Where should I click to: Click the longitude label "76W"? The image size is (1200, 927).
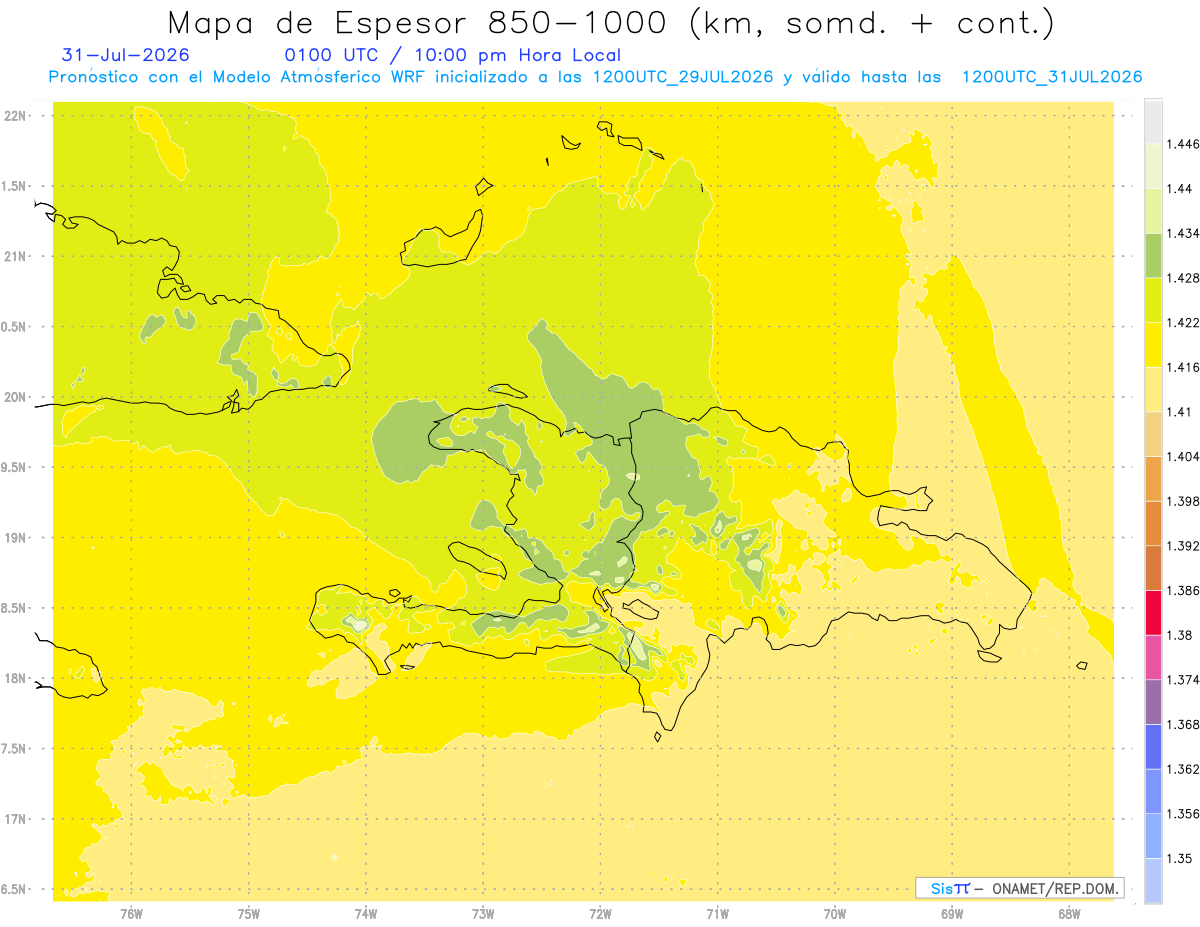click(x=131, y=913)
